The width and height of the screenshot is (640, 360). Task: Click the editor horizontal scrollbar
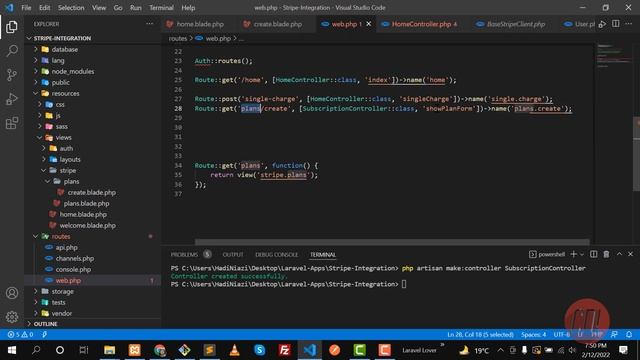pyautogui.click(x=392, y=242)
